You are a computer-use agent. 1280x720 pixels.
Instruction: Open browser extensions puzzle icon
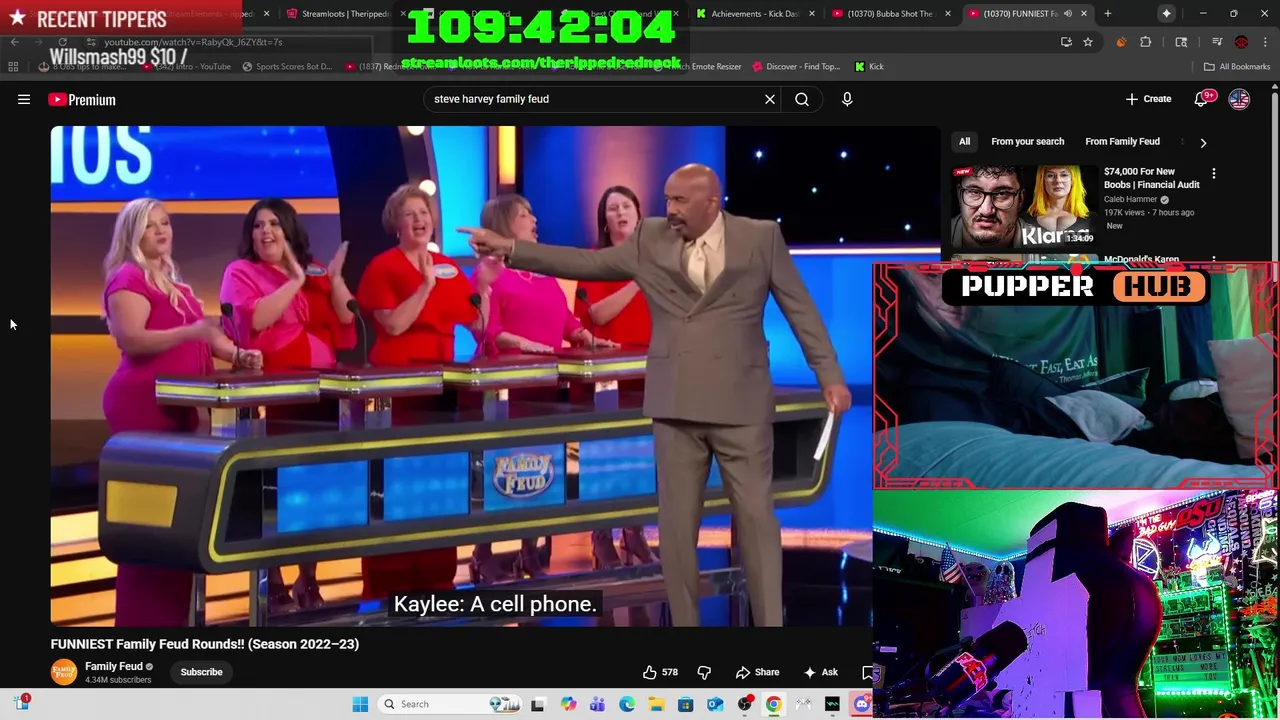[x=1146, y=42]
